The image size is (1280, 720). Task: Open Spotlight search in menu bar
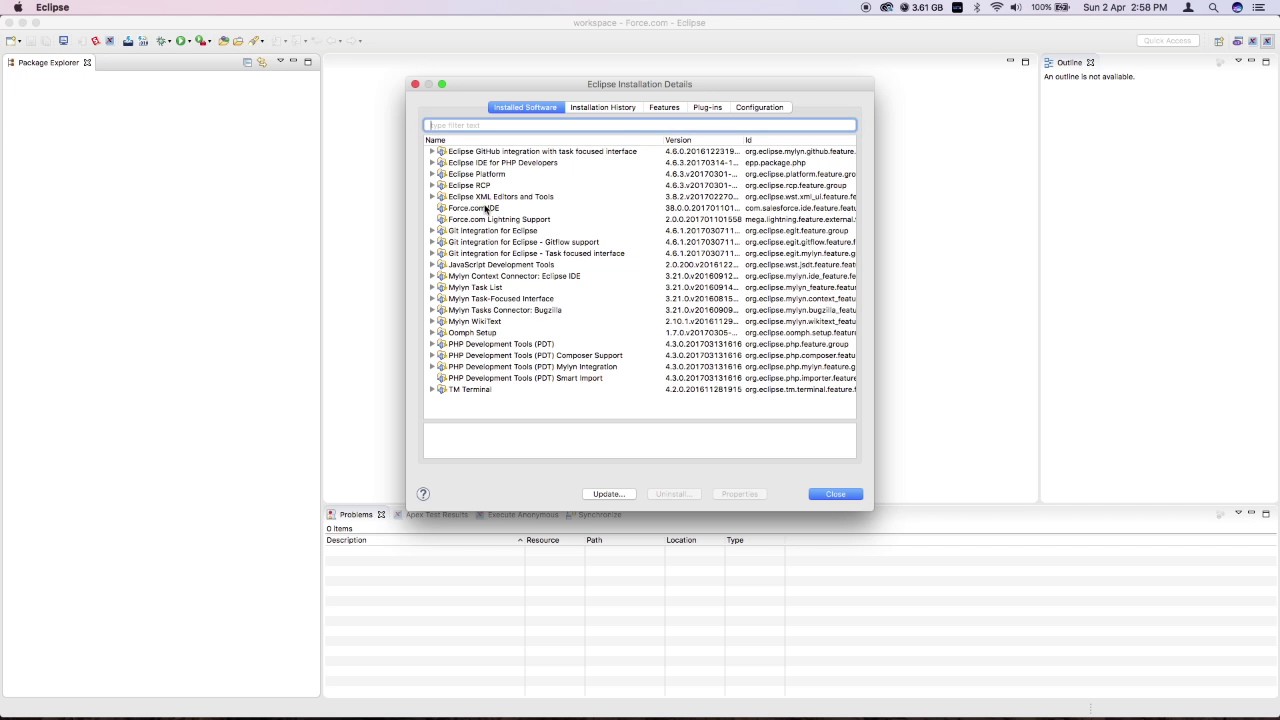1213,7
